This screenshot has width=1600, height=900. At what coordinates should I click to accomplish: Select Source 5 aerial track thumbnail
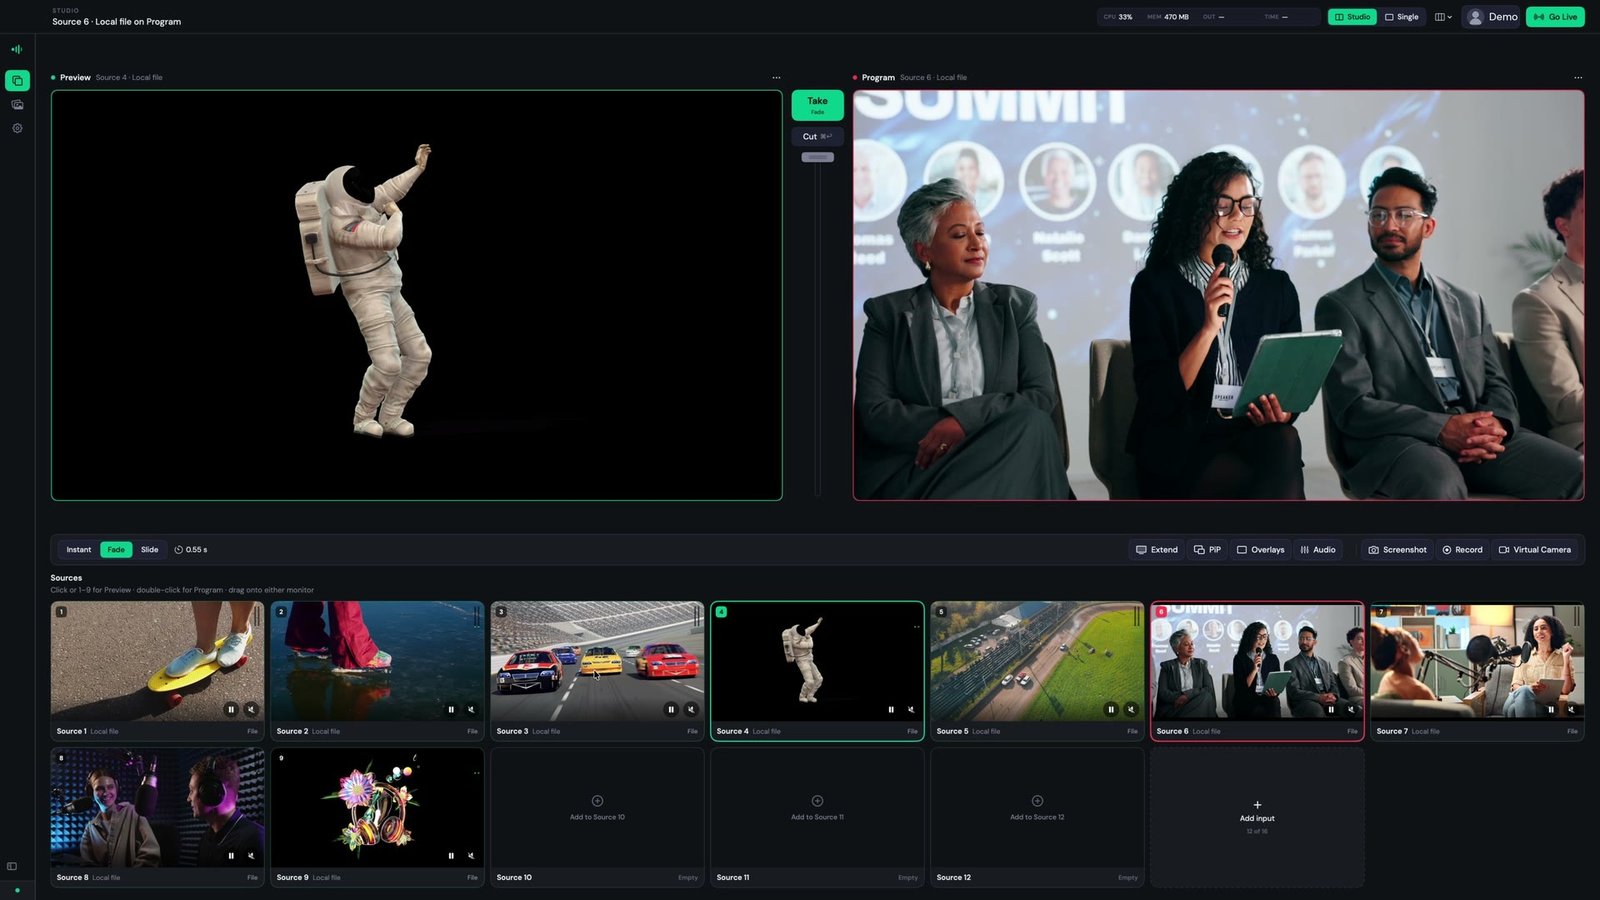(1037, 661)
